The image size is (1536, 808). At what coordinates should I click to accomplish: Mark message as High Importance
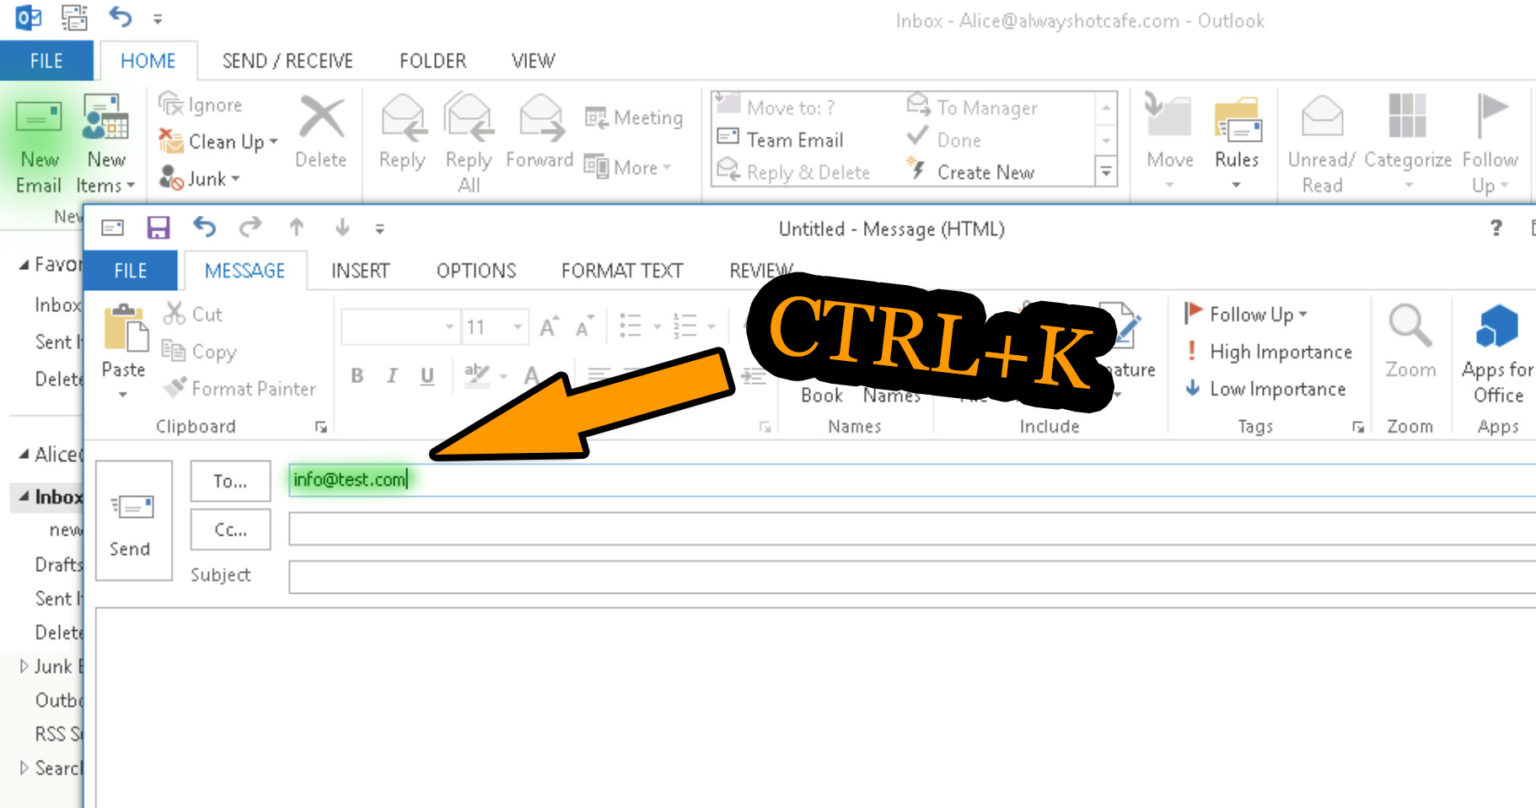point(1268,352)
